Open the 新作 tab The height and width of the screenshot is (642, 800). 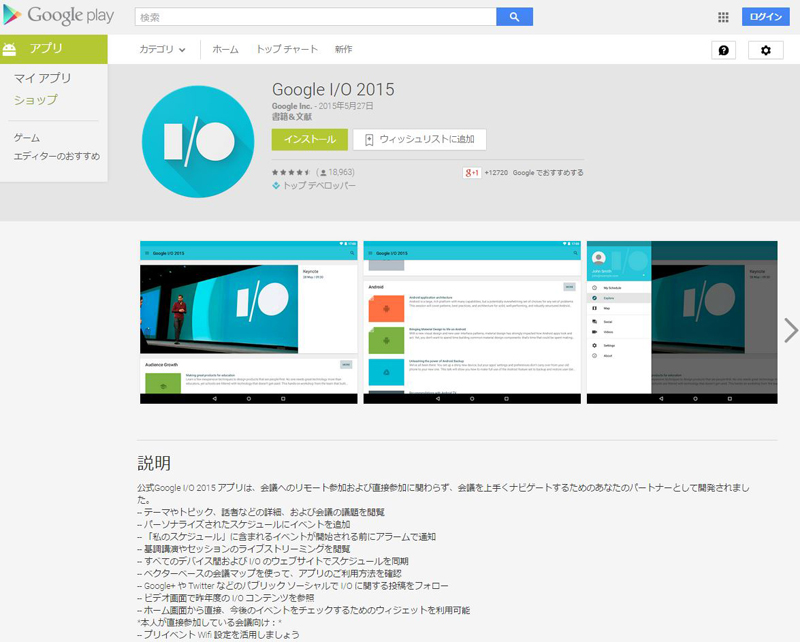pyautogui.click(x=343, y=50)
